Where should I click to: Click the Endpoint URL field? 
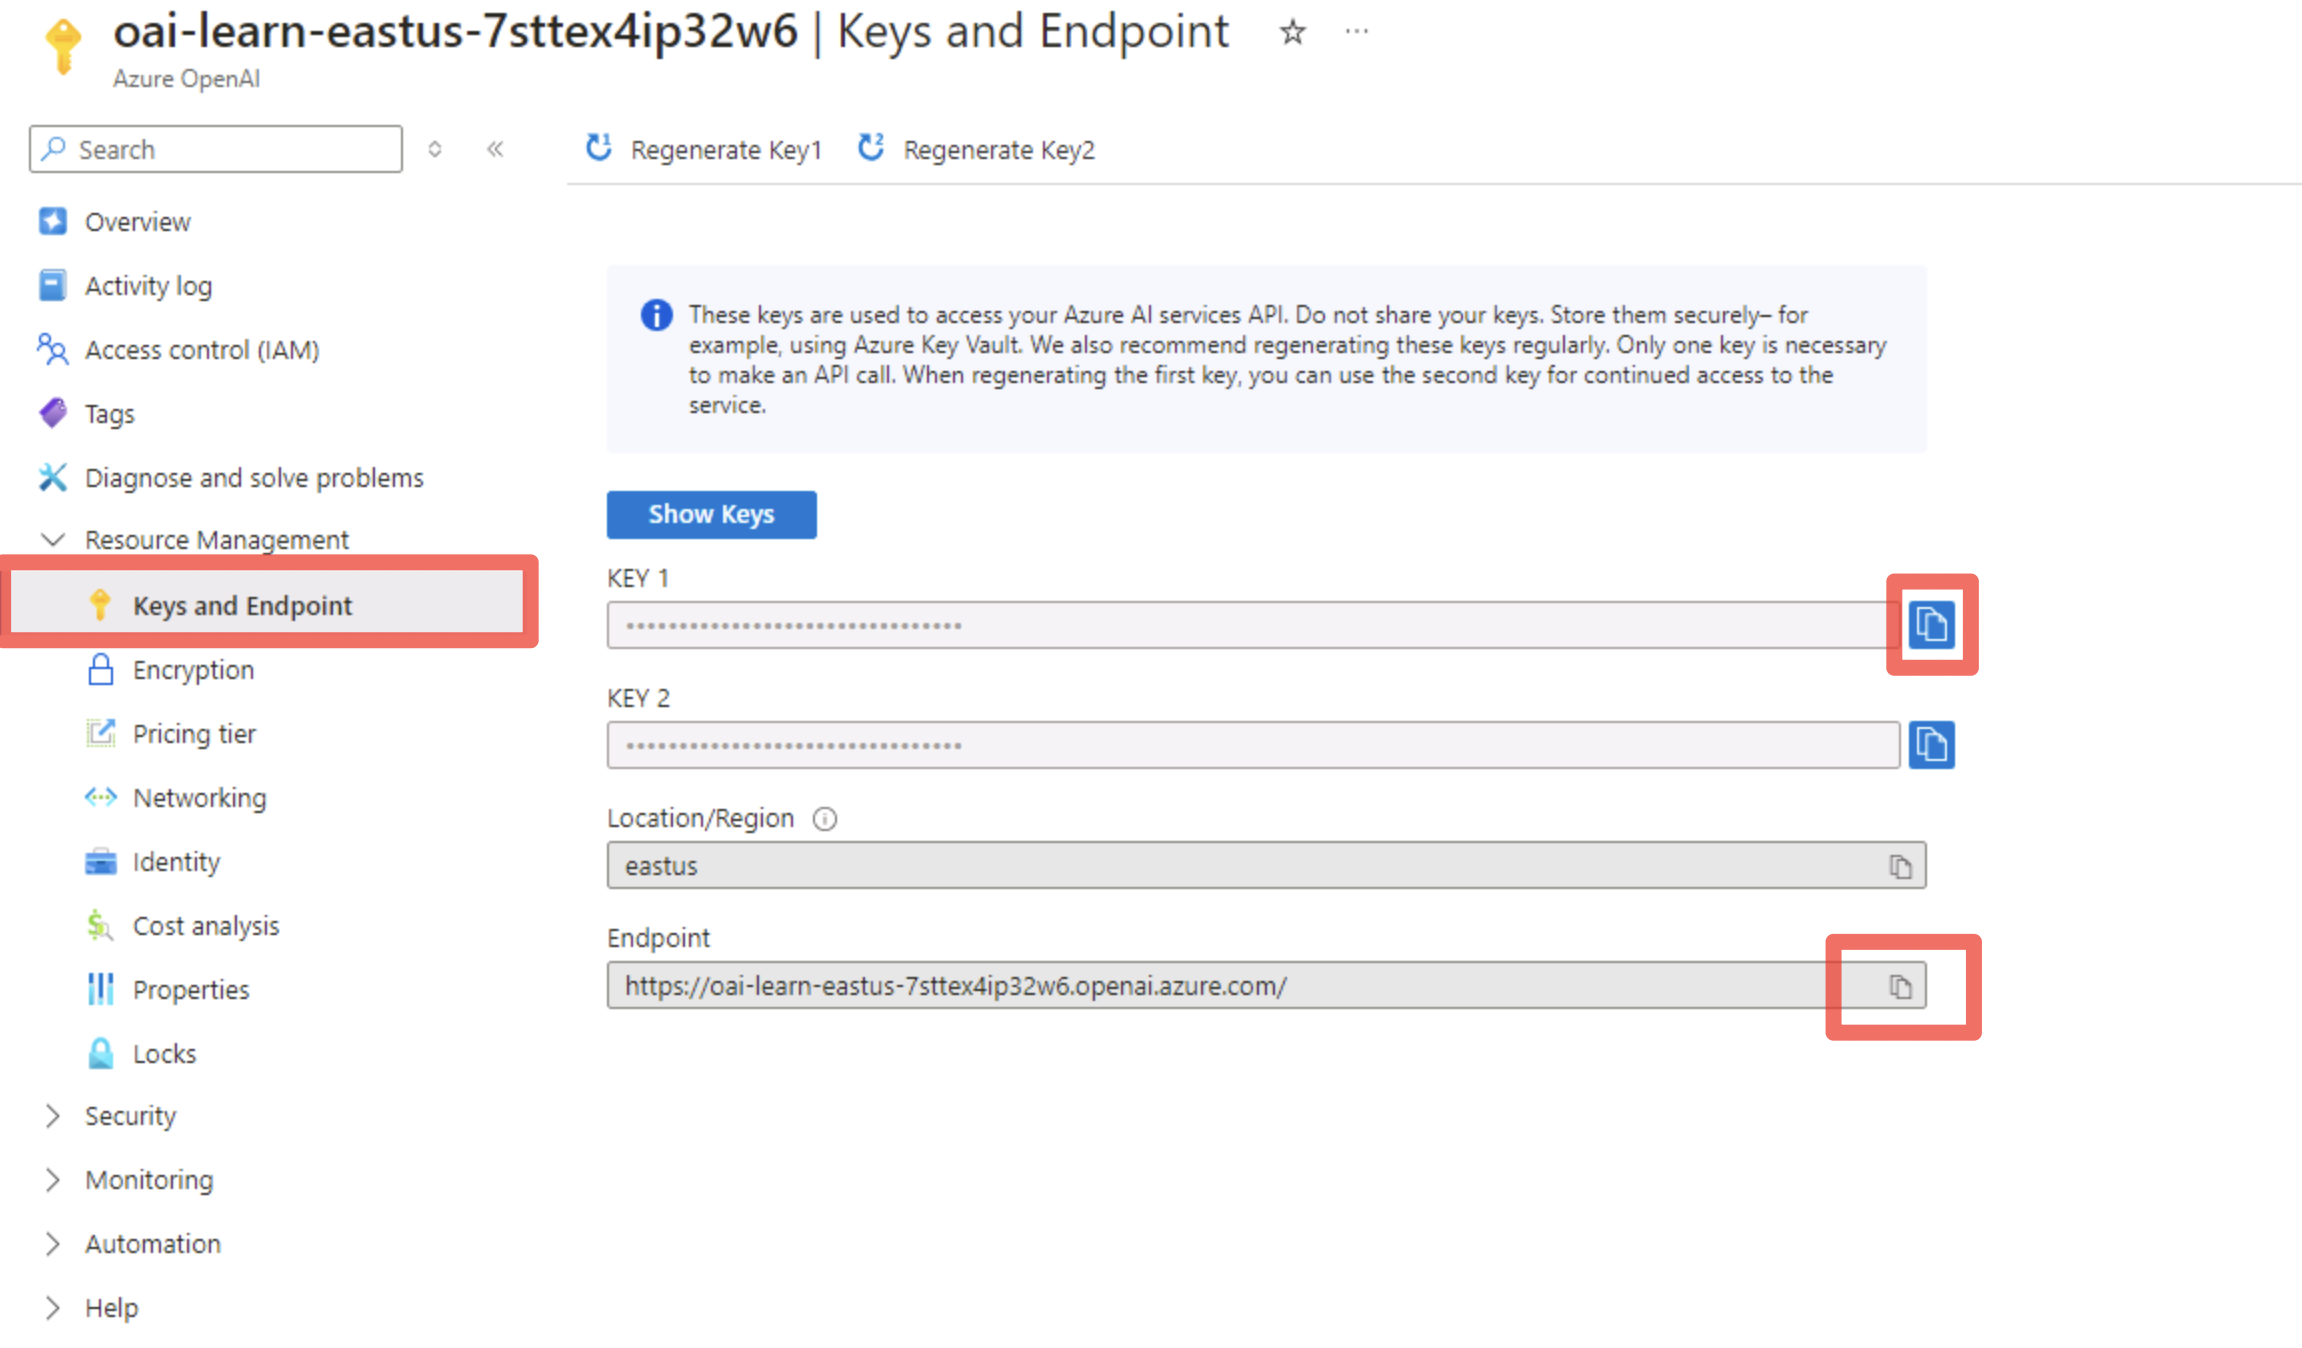(x=1266, y=985)
